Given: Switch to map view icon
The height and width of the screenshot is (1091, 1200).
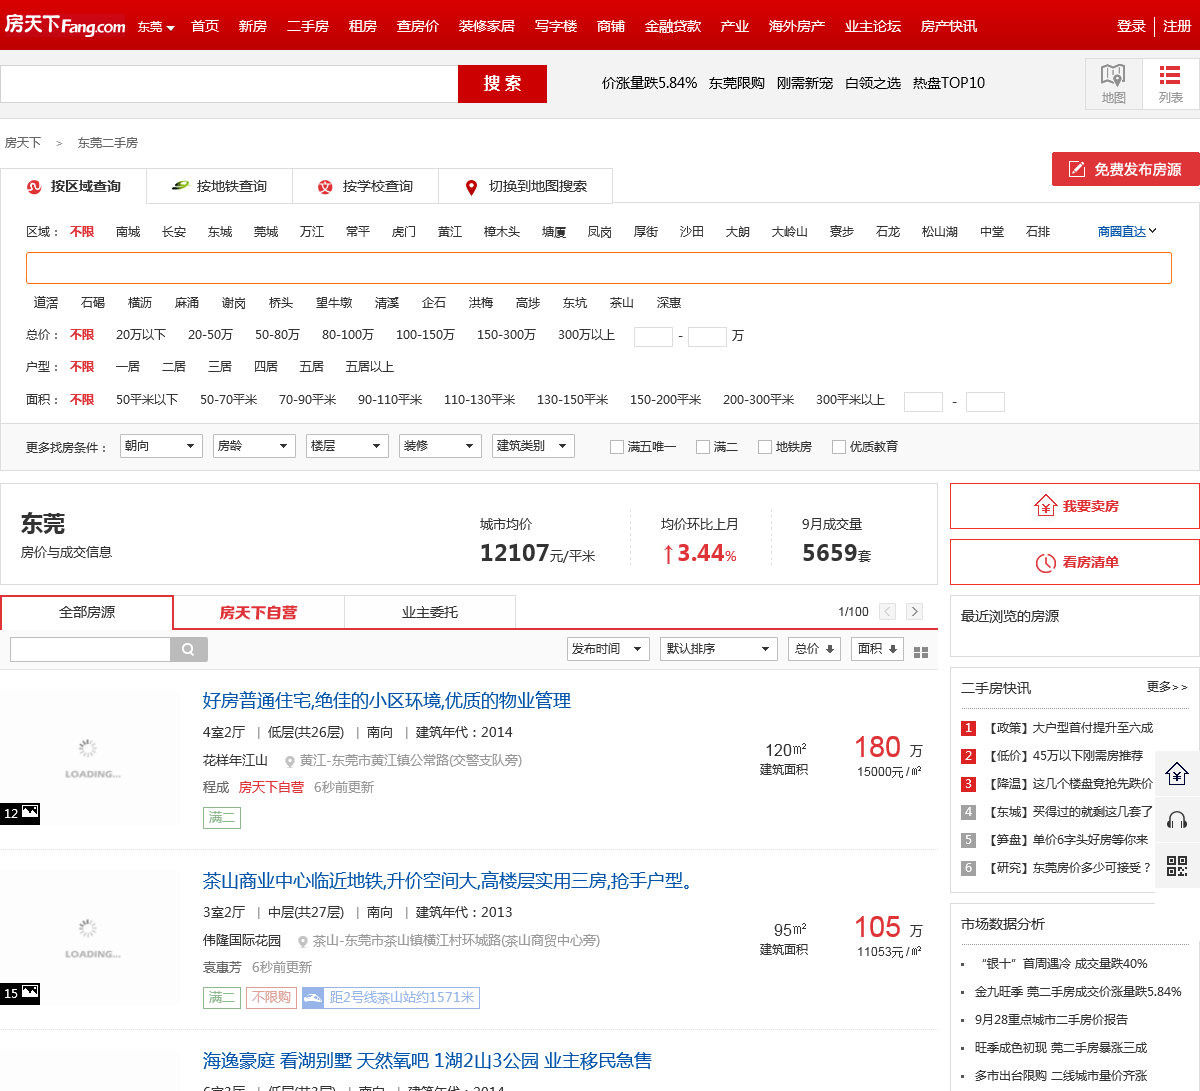Looking at the screenshot, I should click(1113, 83).
